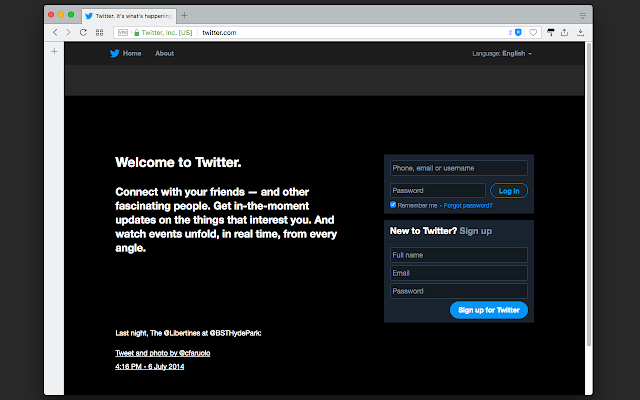This screenshot has height=400, width=640.
Task: Click the sidebar plus icon
Action: pos(54,51)
